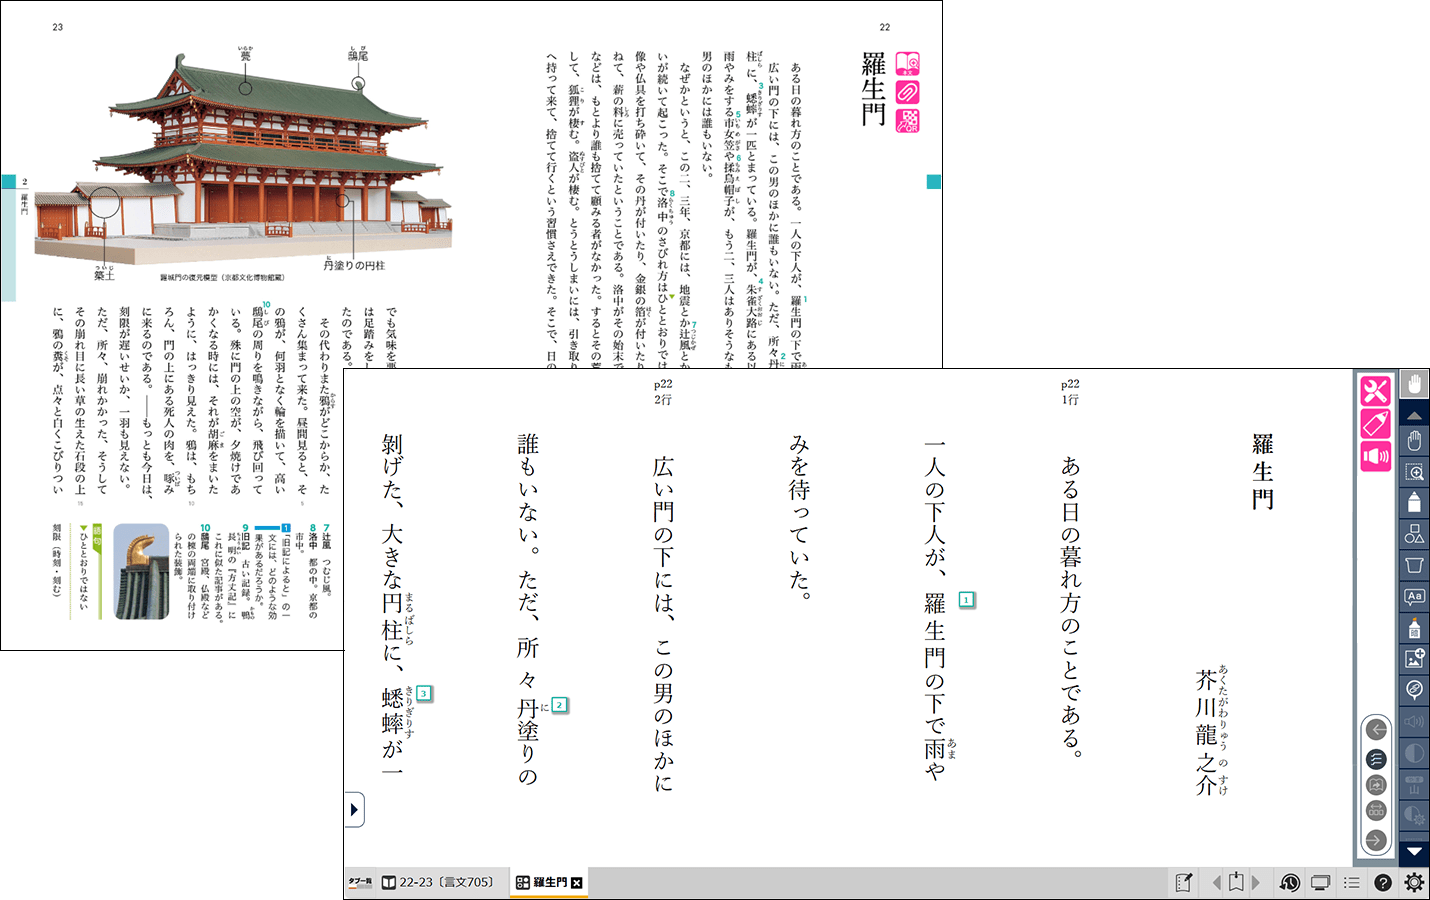This screenshot has width=1430, height=900.
Task: Collapse toolbar with the up triangle arrow
Action: pyautogui.click(x=1414, y=414)
